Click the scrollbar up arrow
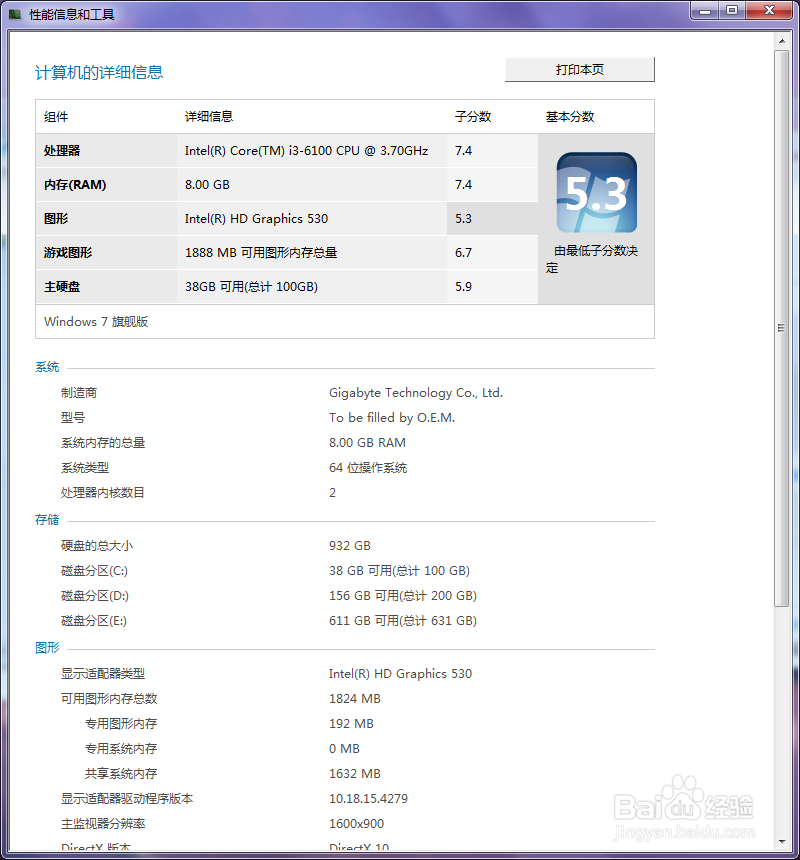The width and height of the screenshot is (800, 860). click(x=782, y=41)
